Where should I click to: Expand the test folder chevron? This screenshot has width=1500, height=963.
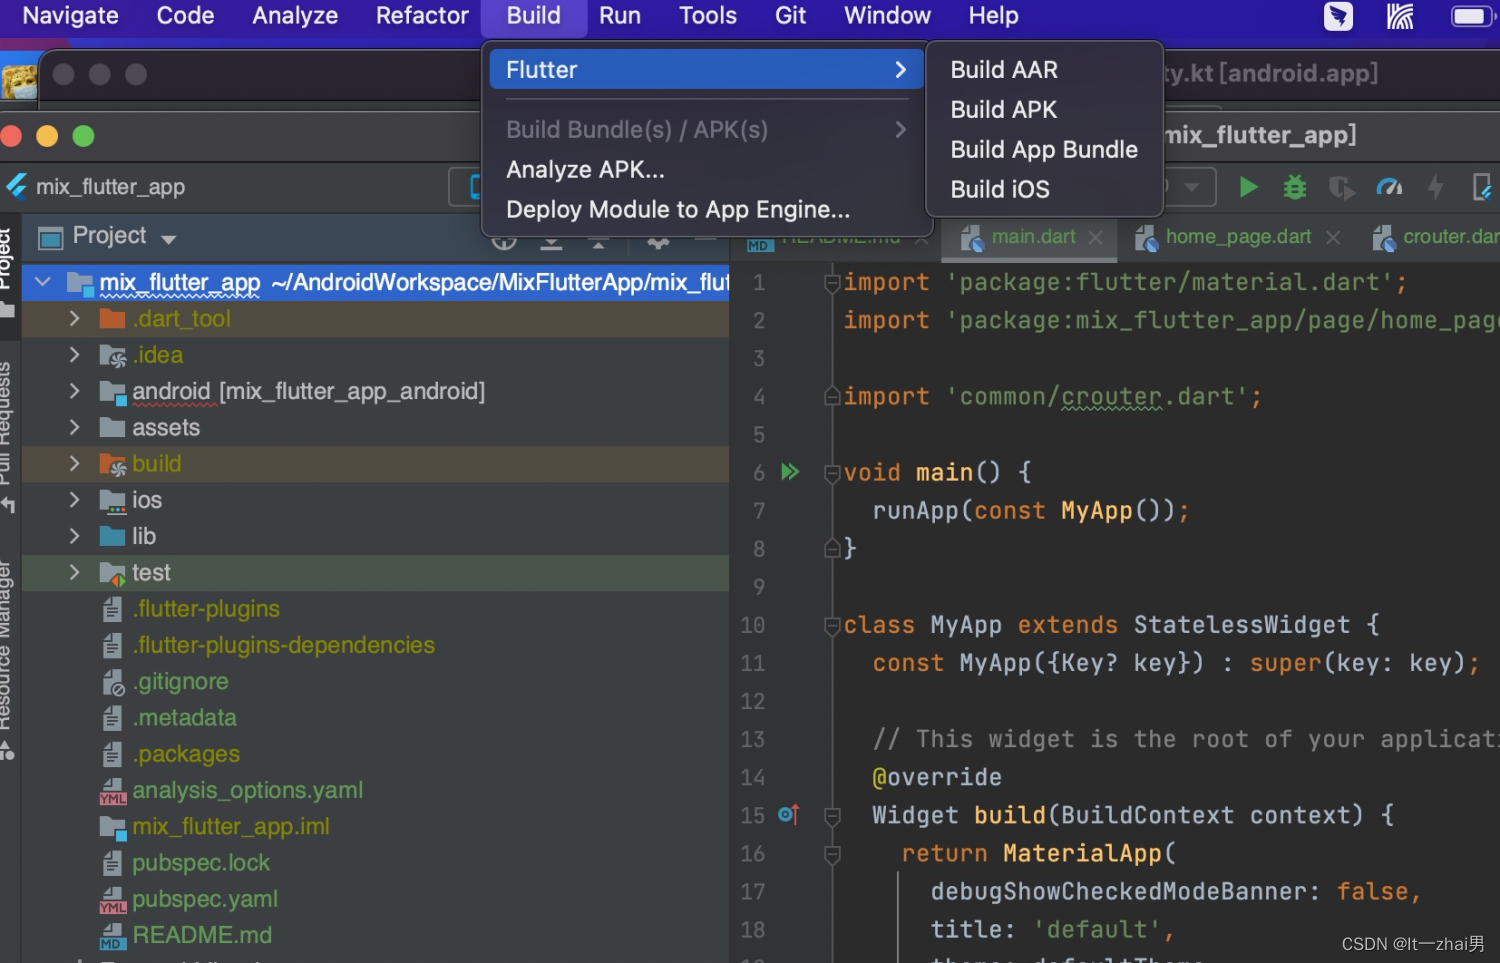[x=74, y=572]
